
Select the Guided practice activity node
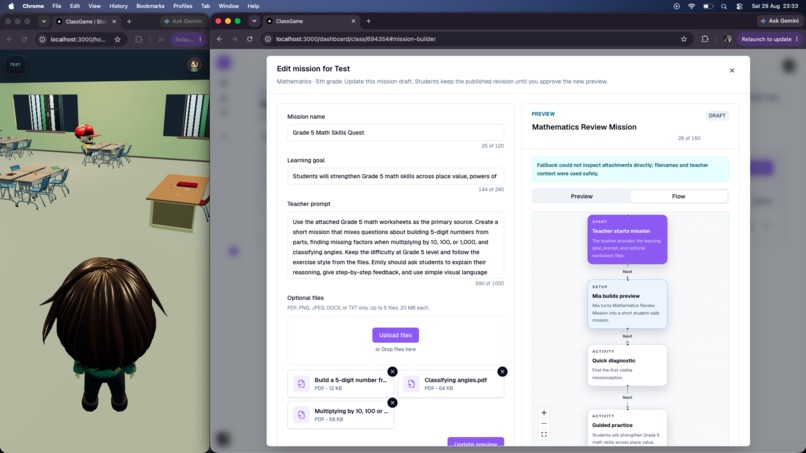627,428
